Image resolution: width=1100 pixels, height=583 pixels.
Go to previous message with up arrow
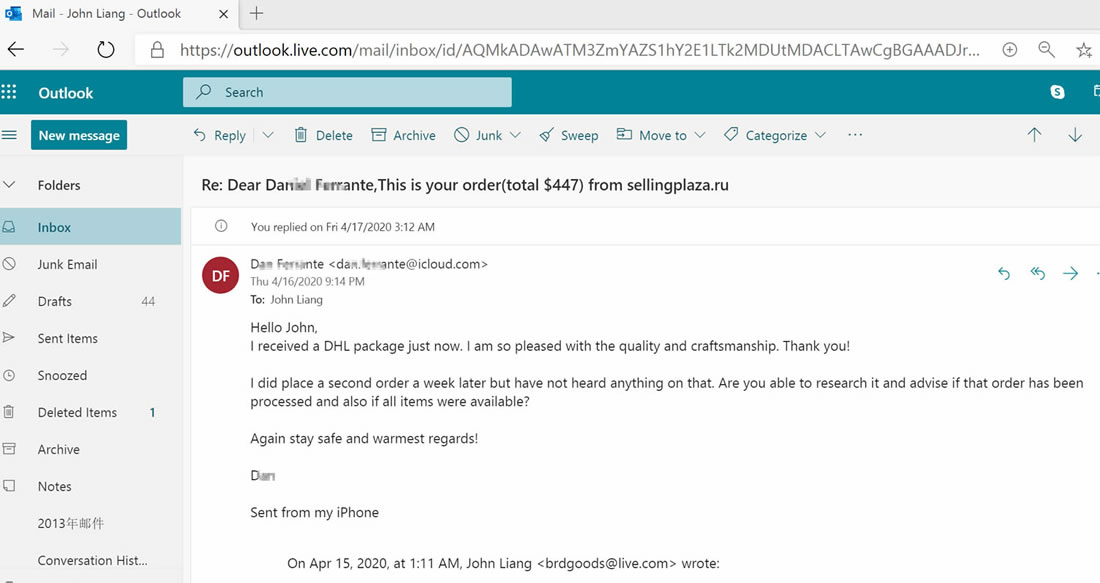click(x=1034, y=135)
